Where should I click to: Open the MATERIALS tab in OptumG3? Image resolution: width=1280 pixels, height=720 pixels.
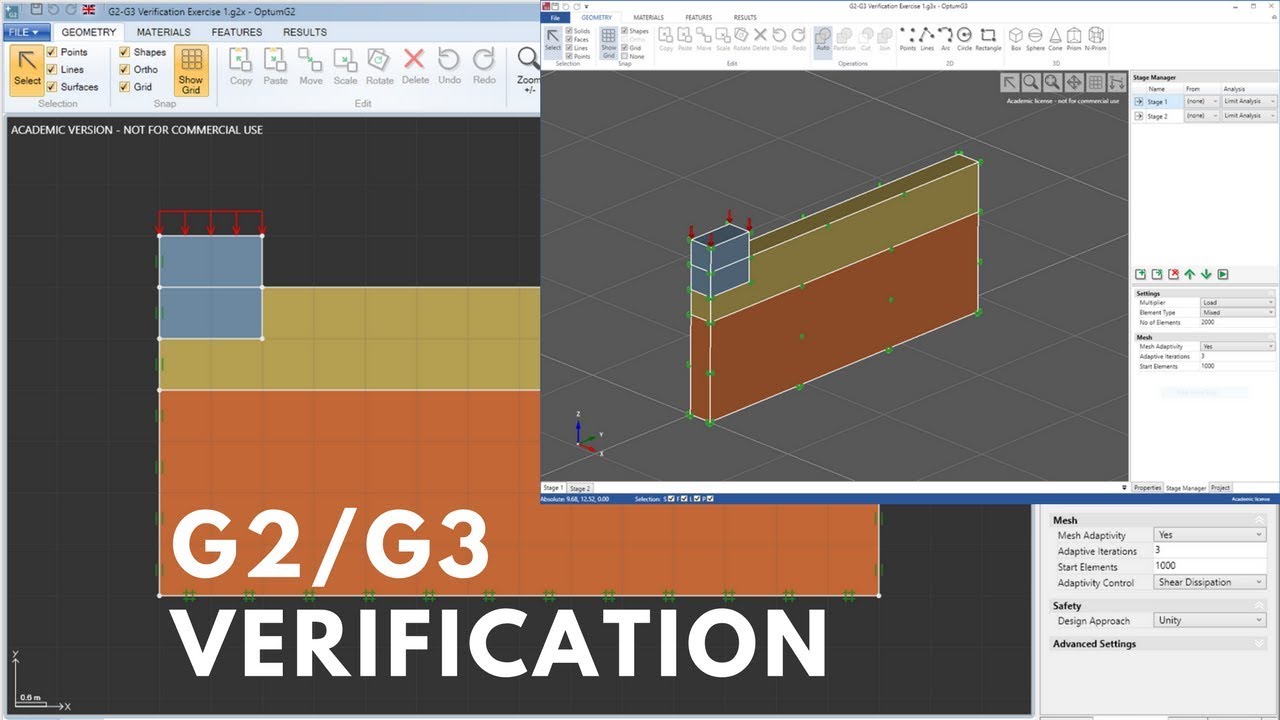649,17
